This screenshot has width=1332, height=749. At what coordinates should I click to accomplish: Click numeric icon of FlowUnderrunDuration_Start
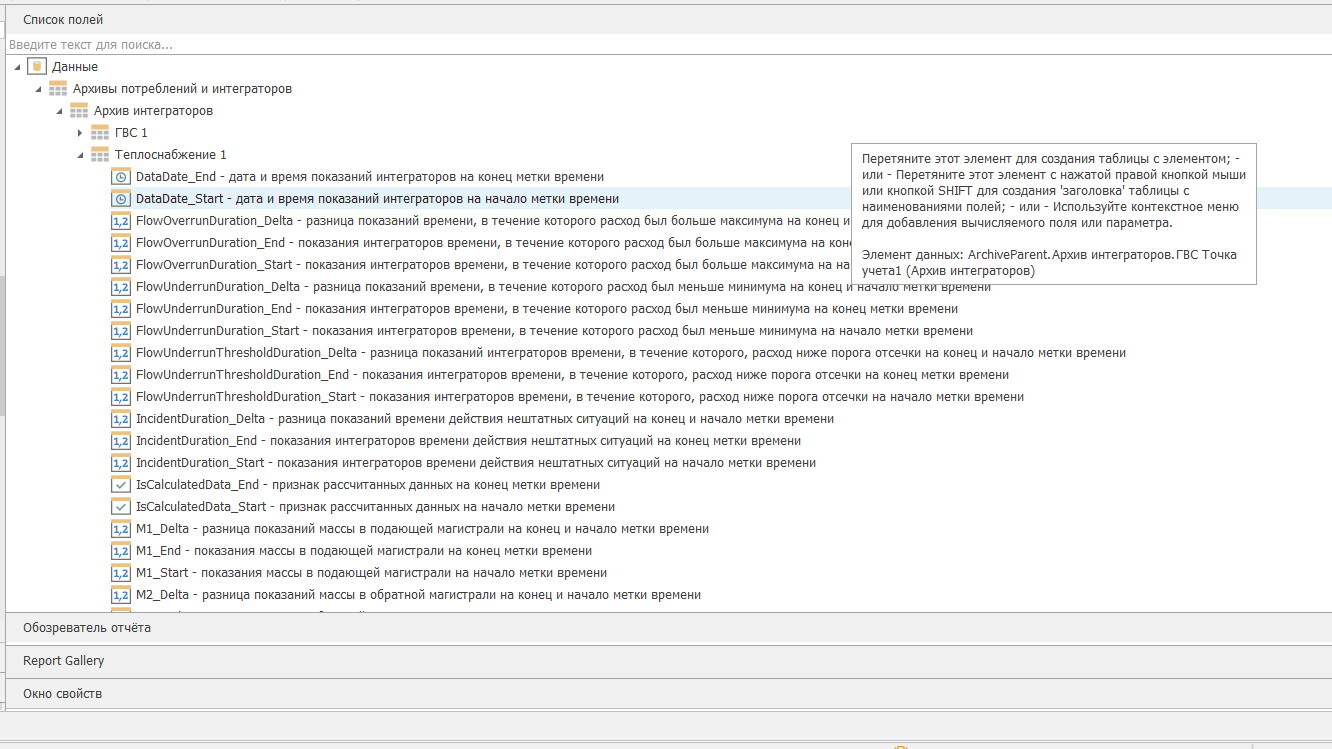[x=121, y=330]
